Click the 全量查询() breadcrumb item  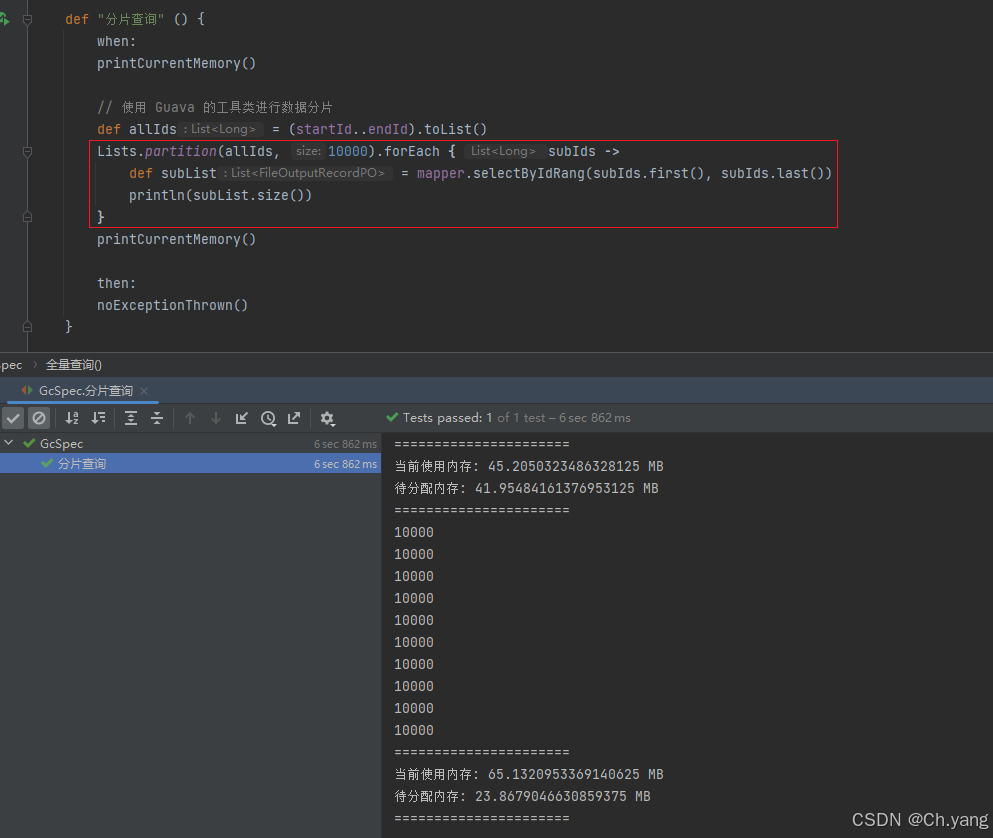pos(74,365)
